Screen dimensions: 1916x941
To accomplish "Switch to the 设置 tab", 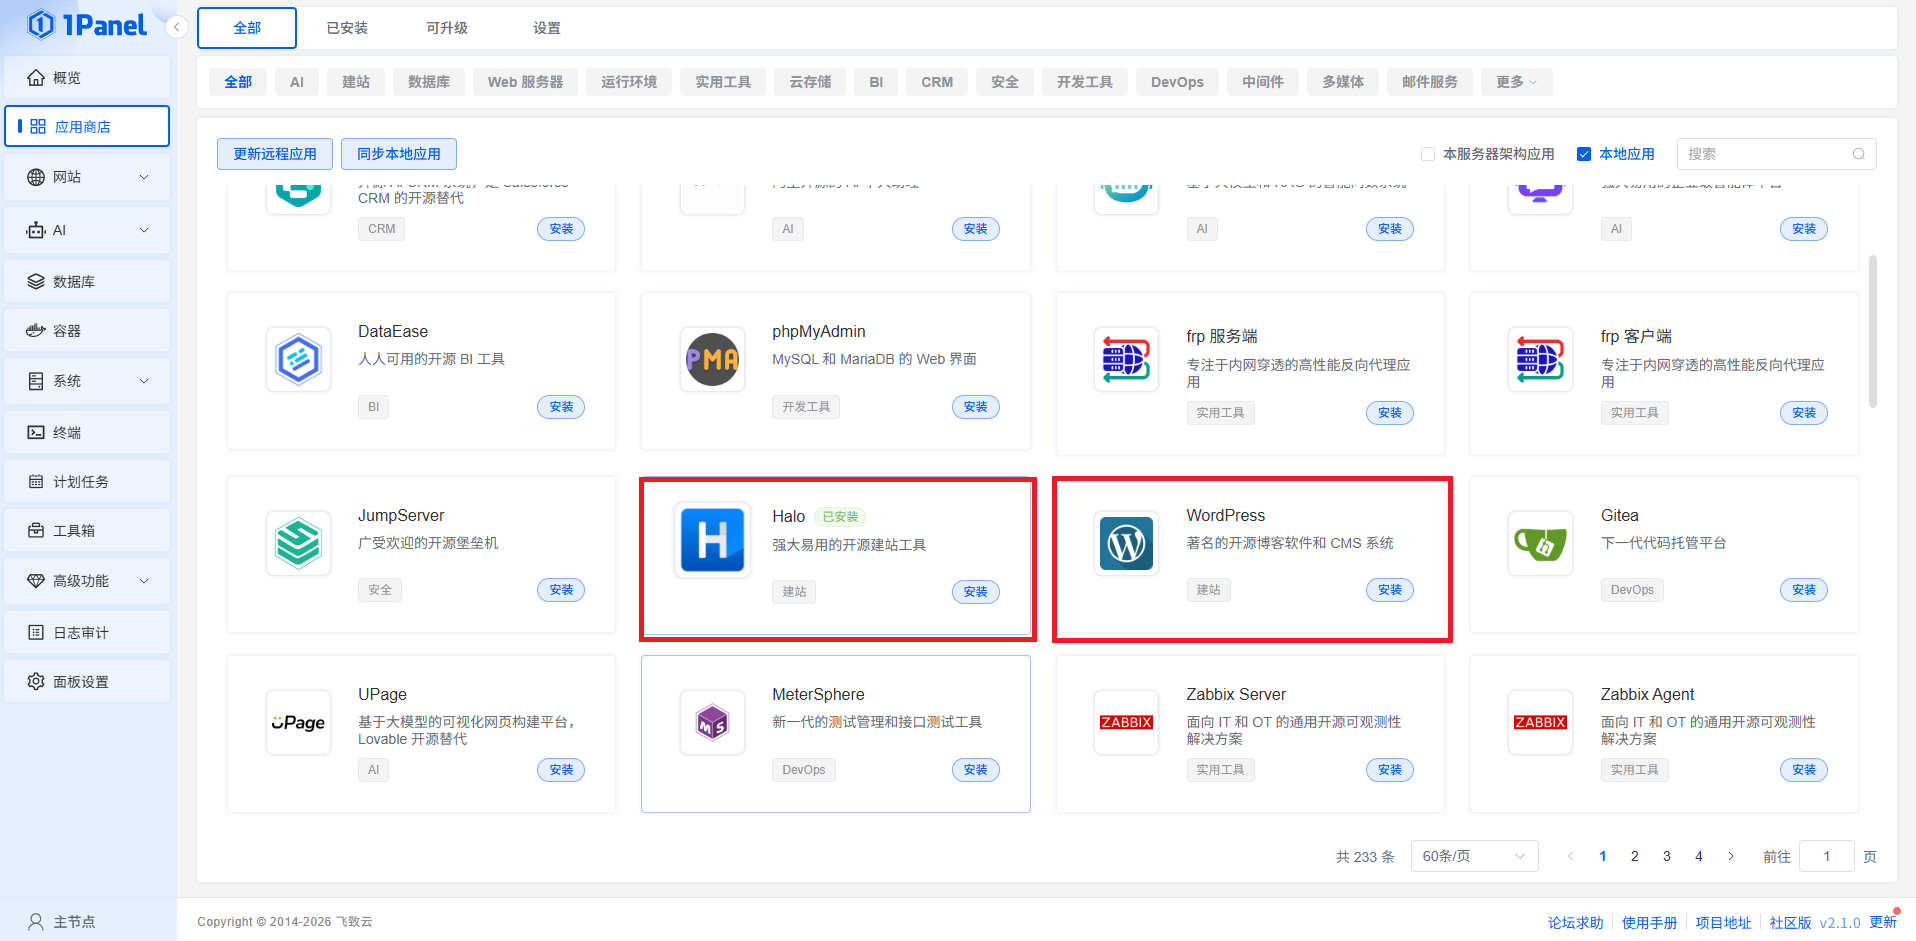I will (547, 28).
